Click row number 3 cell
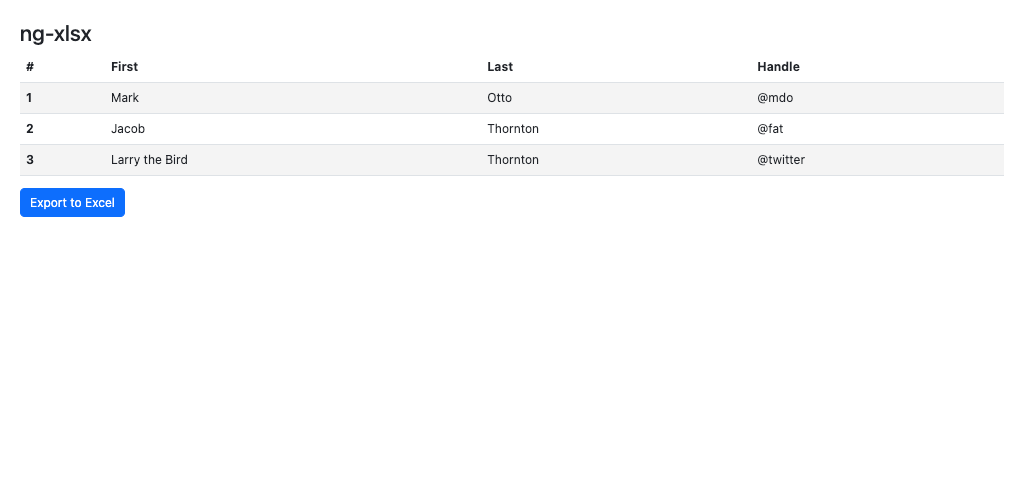 tap(30, 160)
